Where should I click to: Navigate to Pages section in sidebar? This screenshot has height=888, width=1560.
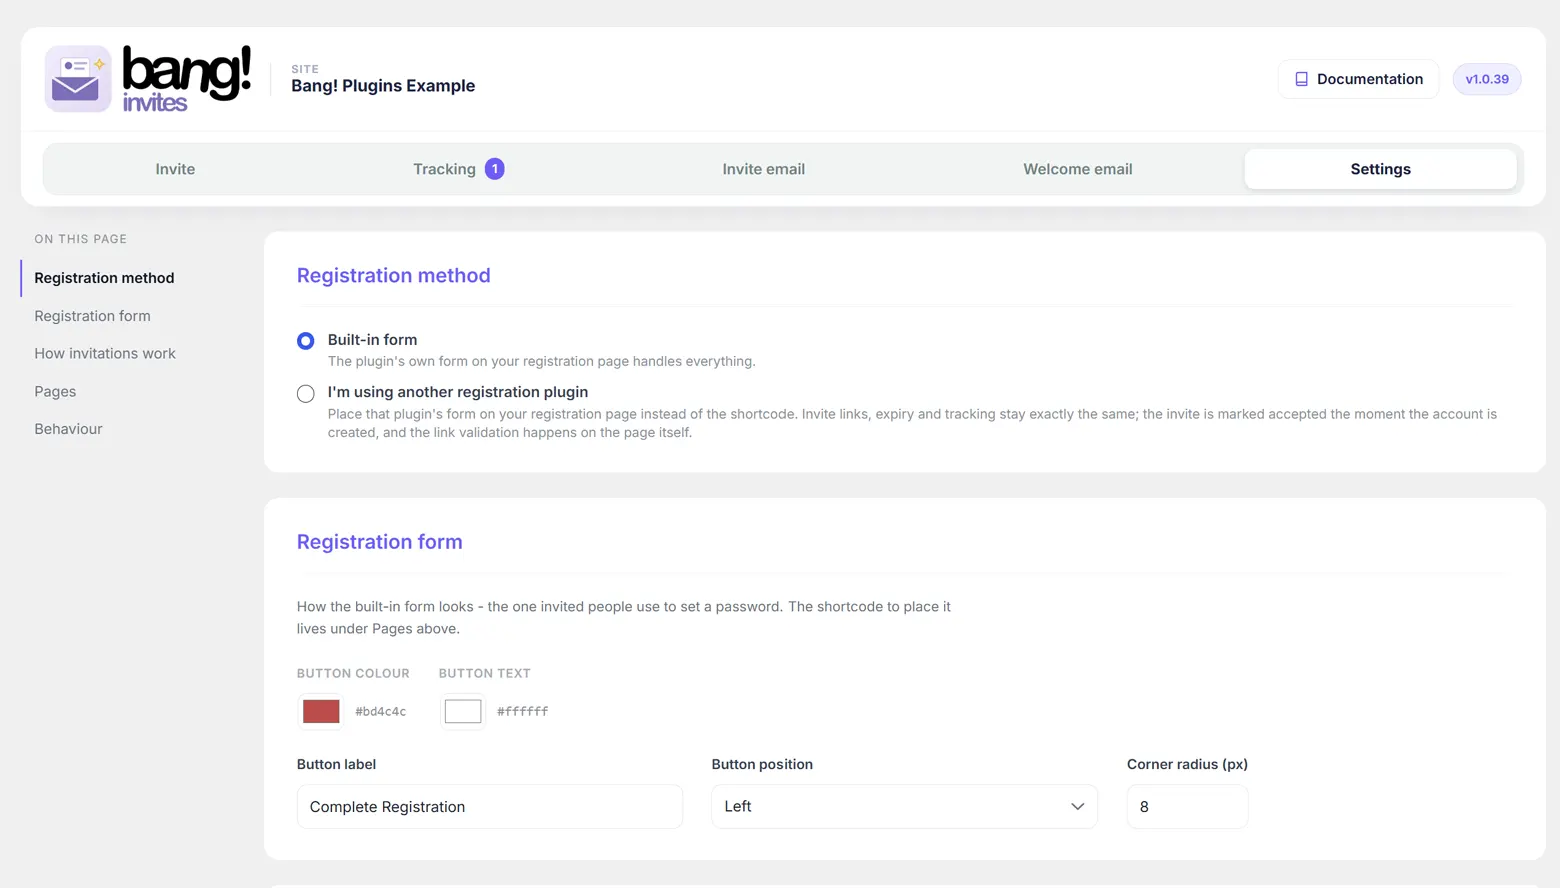pyautogui.click(x=55, y=392)
